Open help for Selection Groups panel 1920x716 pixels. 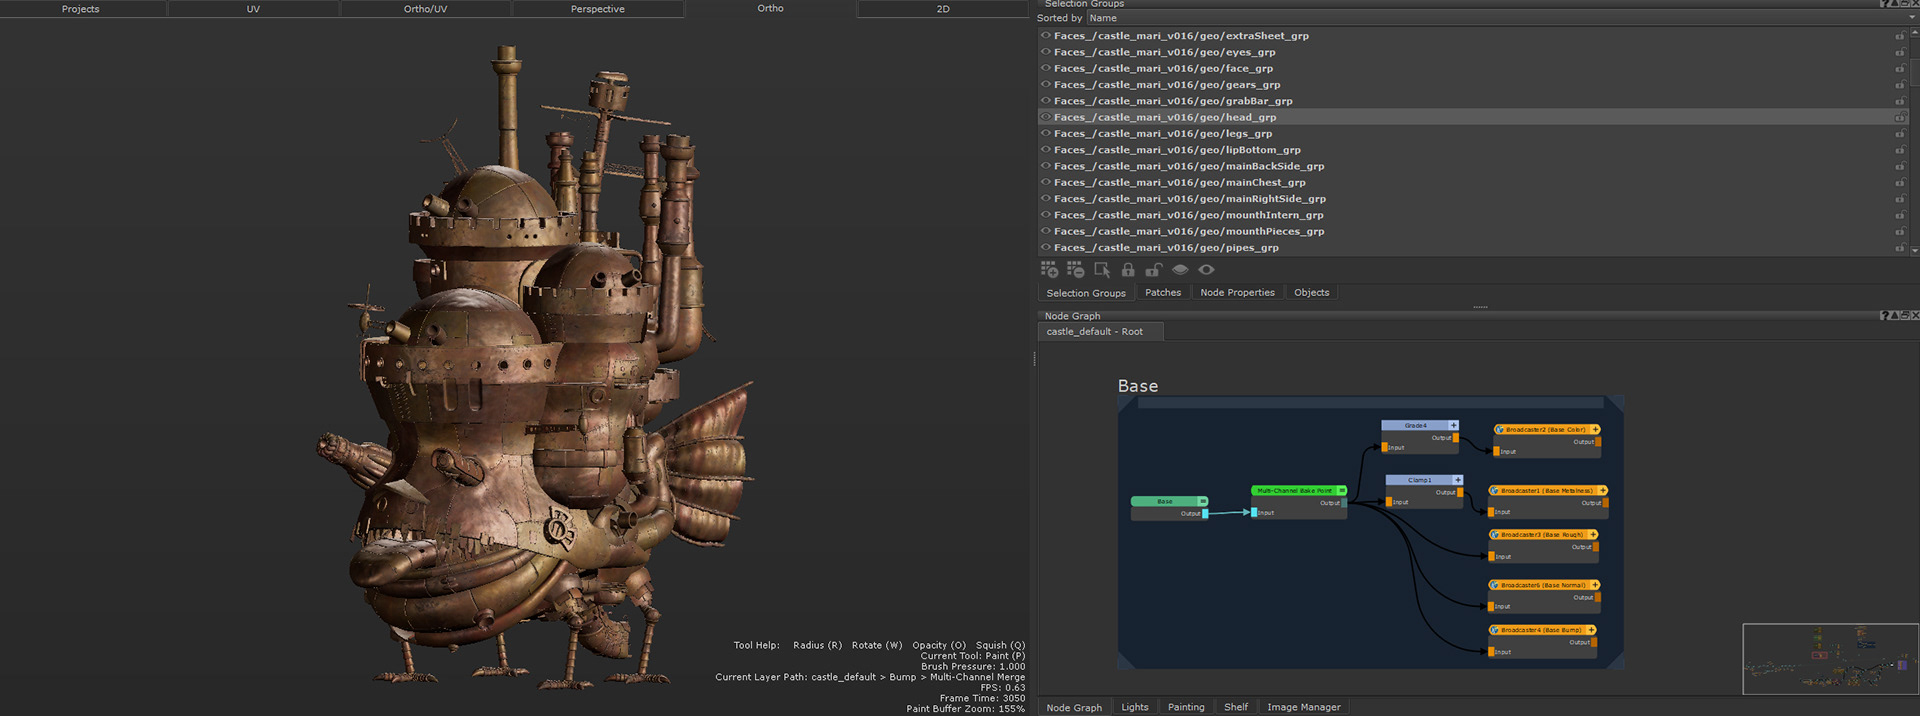point(1884,4)
